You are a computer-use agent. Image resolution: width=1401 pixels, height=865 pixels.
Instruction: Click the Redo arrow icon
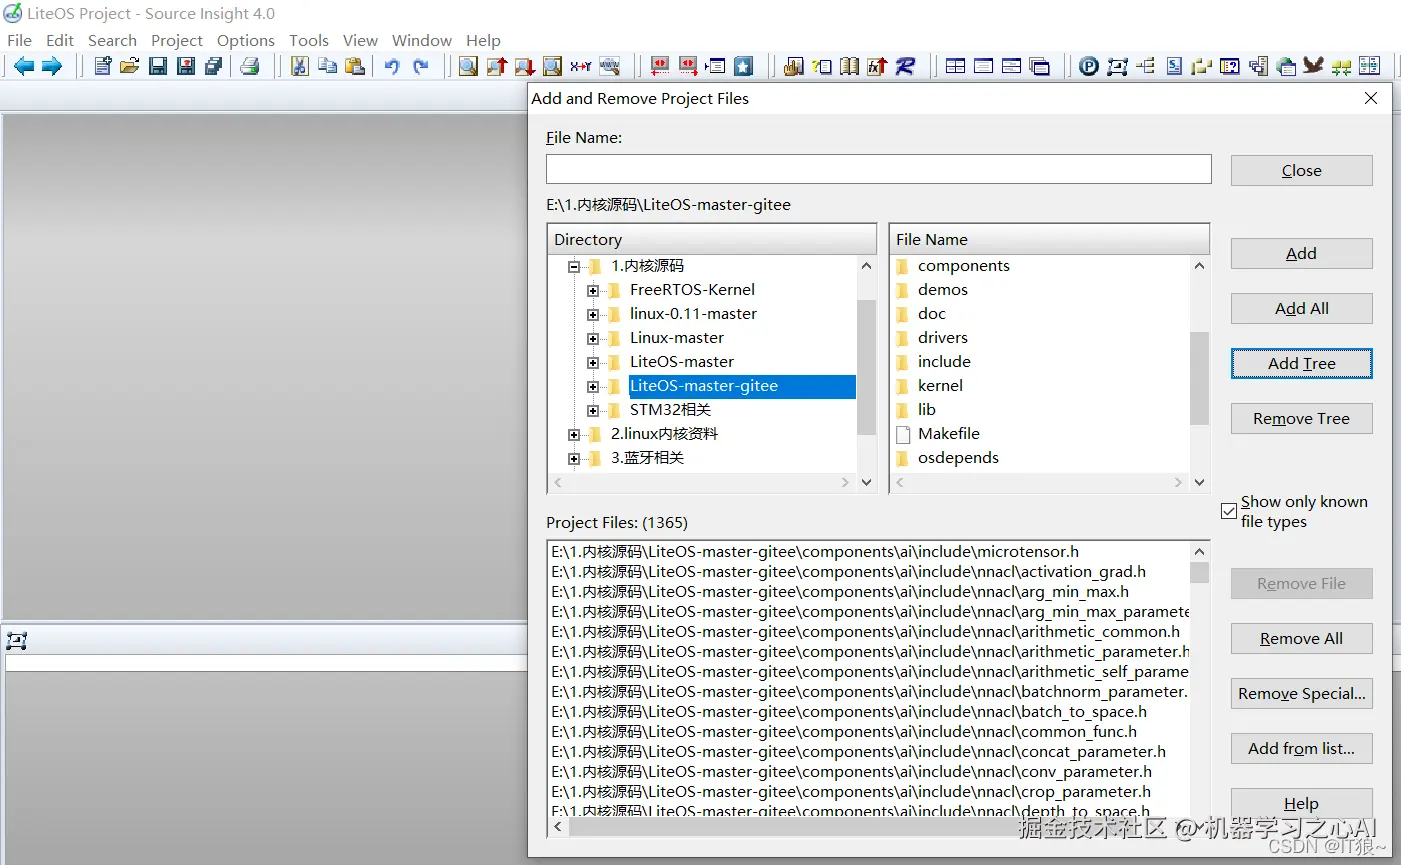click(420, 66)
